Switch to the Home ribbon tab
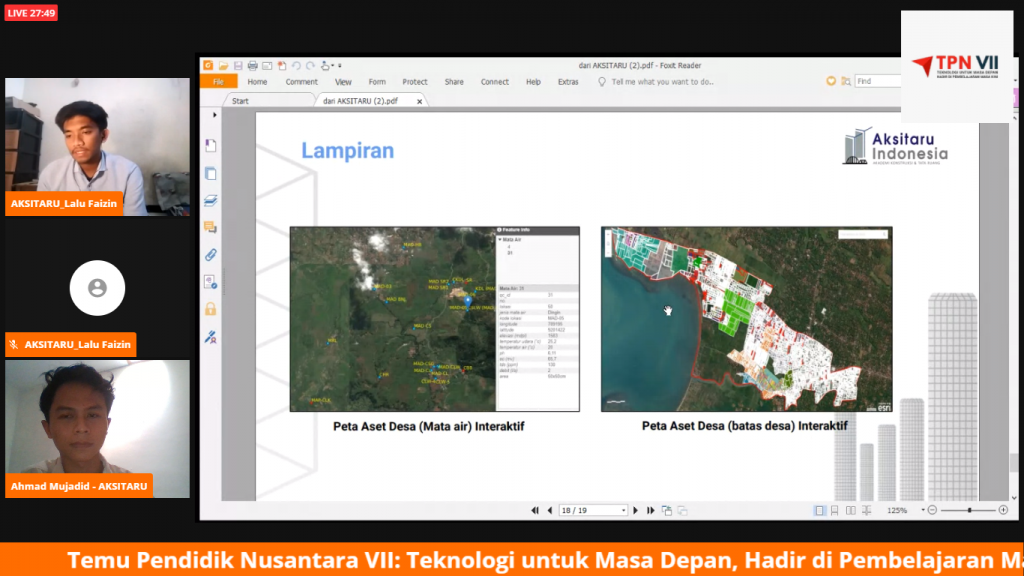 click(257, 82)
